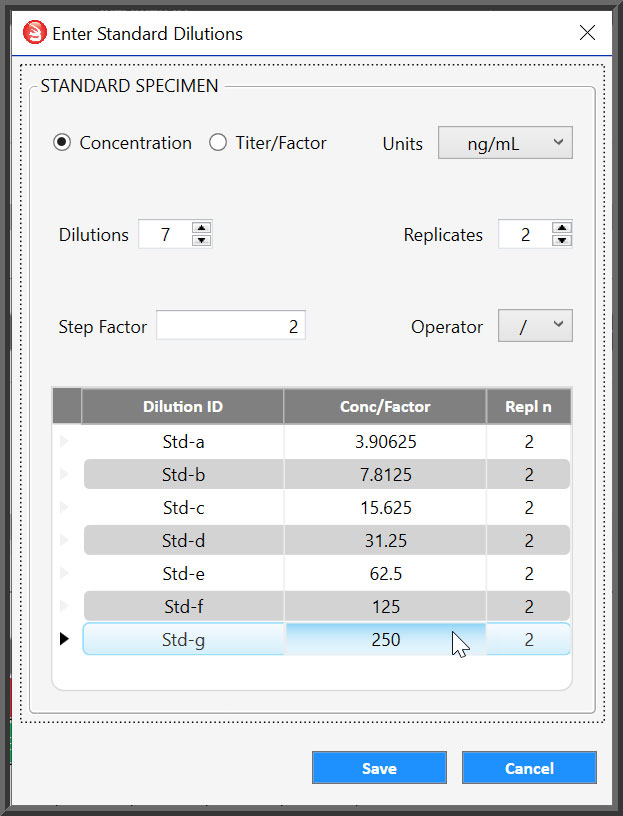
Task: Select the Concentration radio button
Action: point(62,143)
